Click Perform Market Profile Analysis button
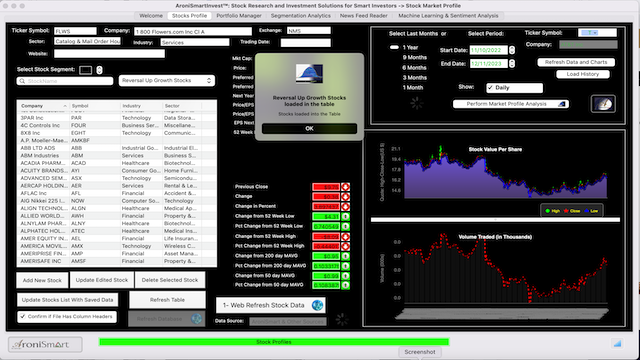This screenshot has height=360, width=640. pyautogui.click(x=511, y=104)
